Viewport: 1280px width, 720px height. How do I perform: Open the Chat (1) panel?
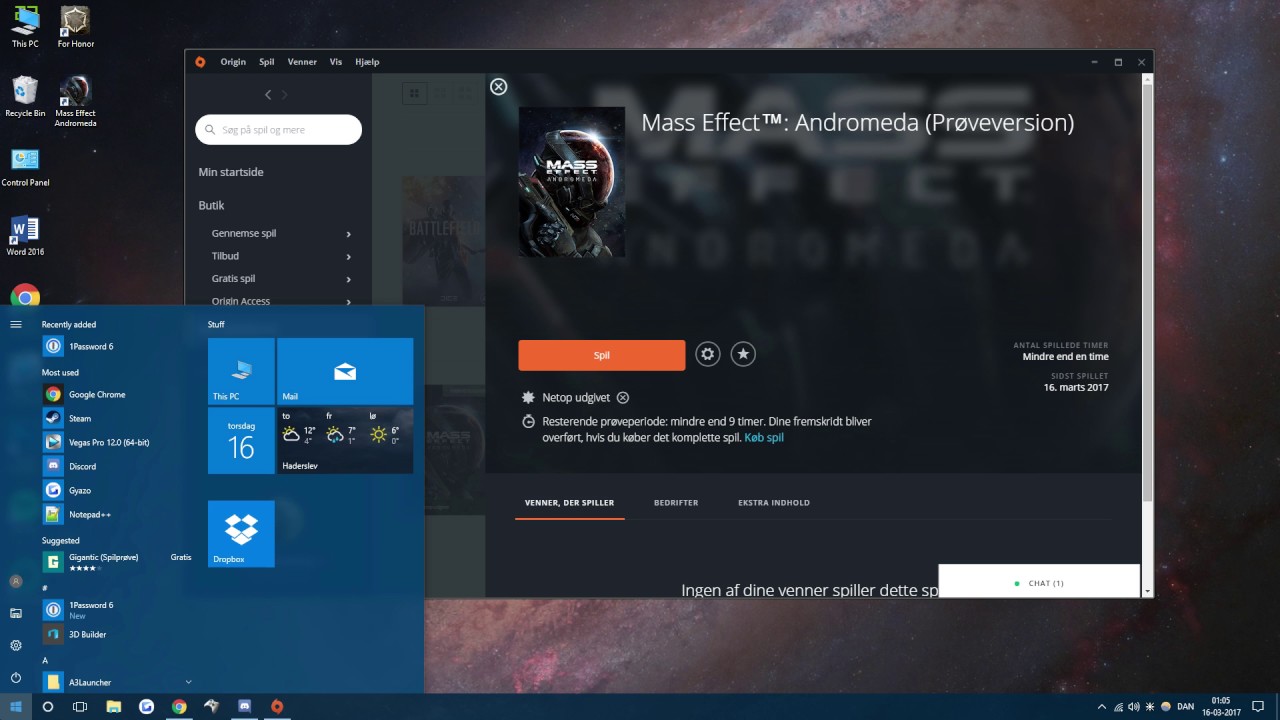tap(1039, 583)
